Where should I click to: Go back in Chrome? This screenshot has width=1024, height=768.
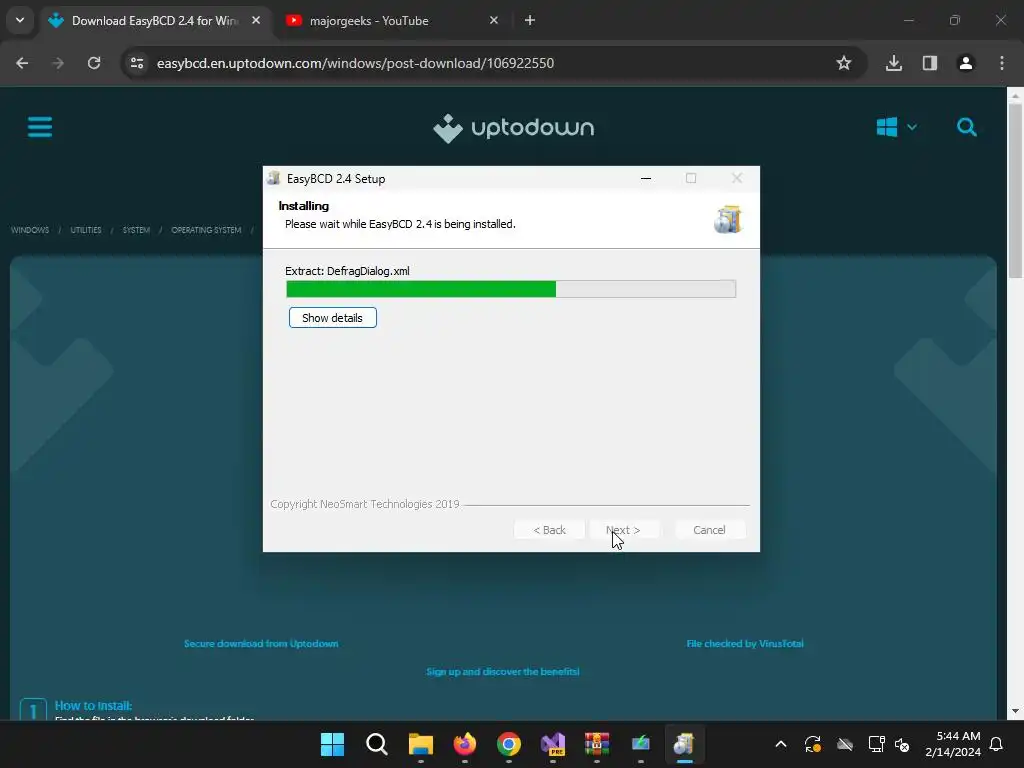tap(22, 63)
